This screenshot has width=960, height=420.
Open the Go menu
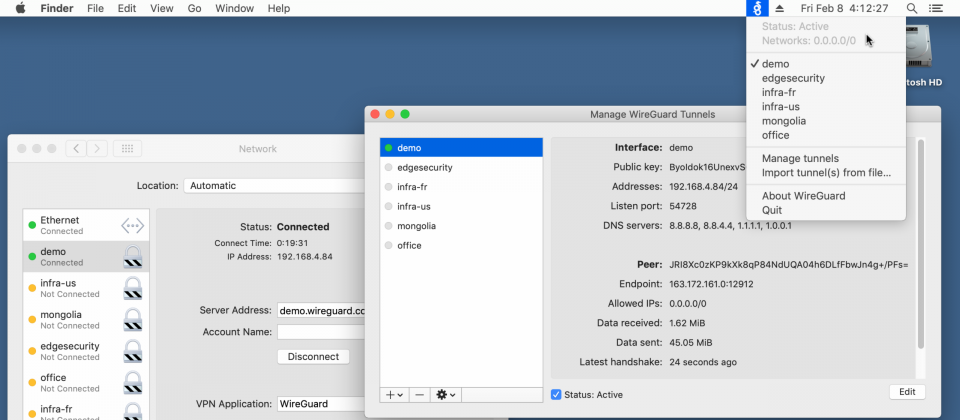click(x=195, y=9)
